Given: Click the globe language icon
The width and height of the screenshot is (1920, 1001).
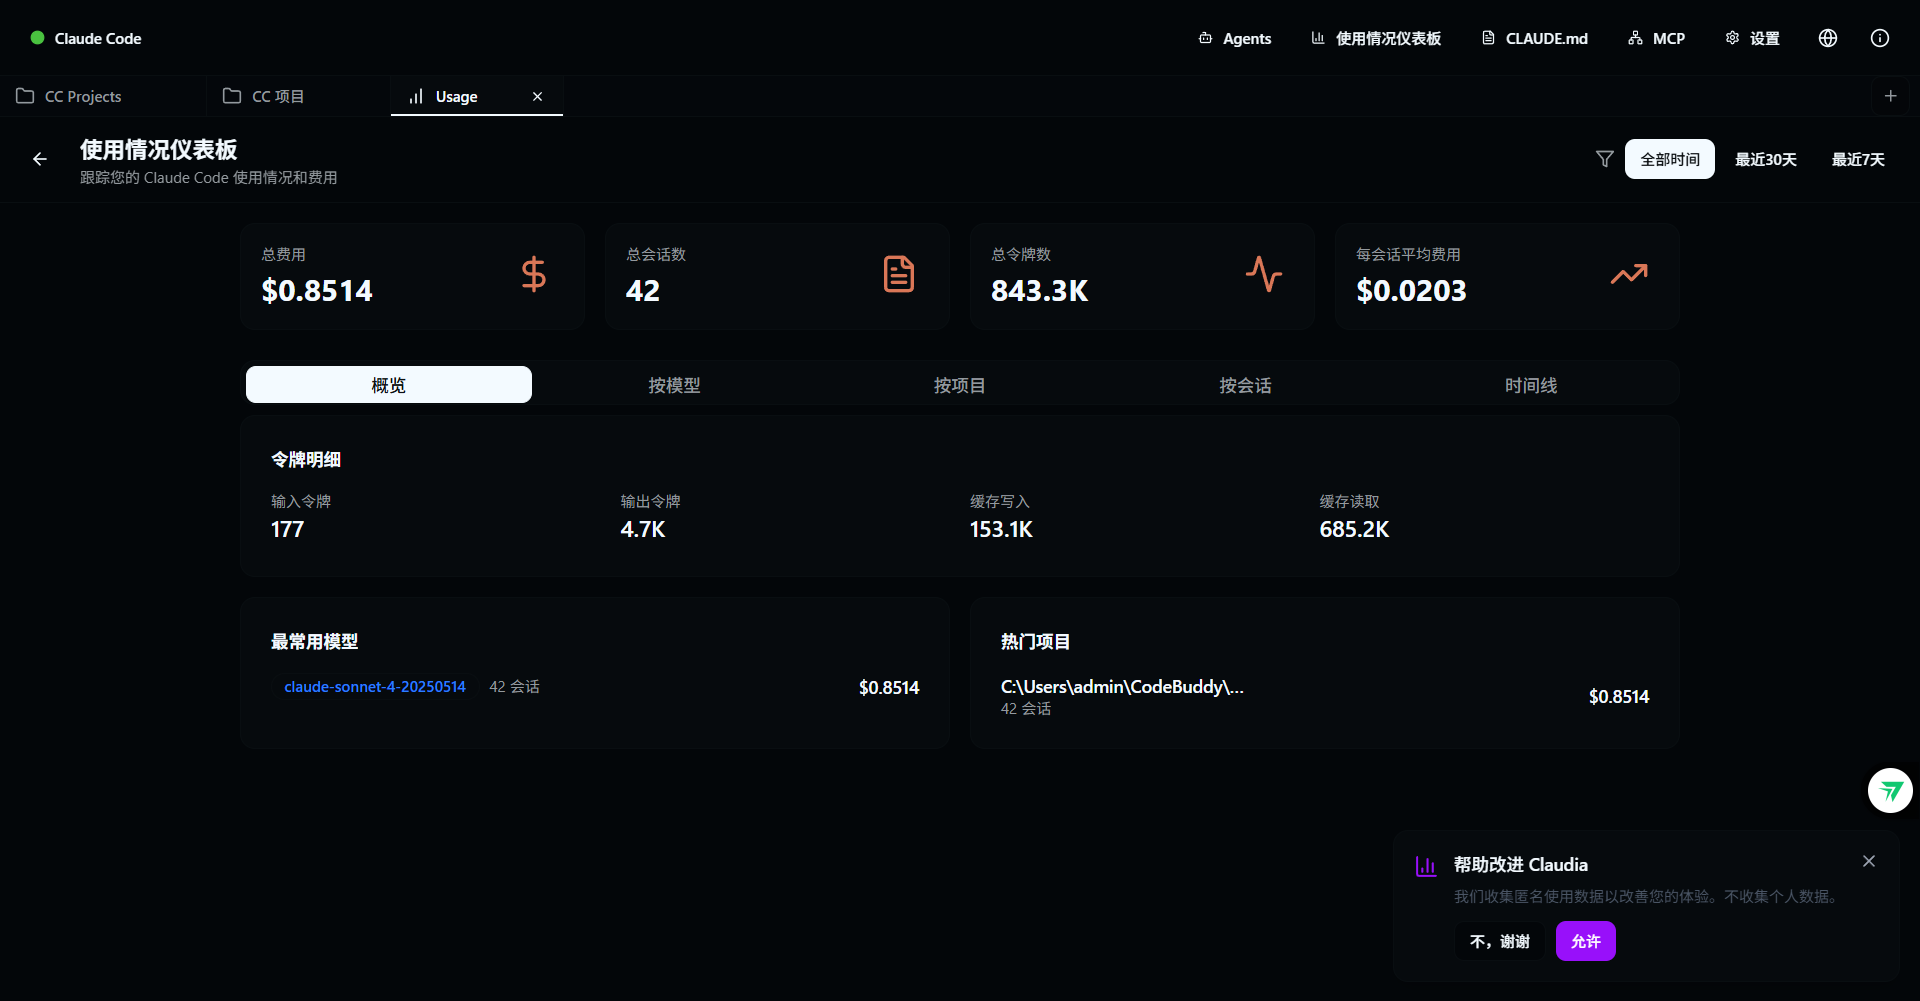Looking at the screenshot, I should (1828, 38).
